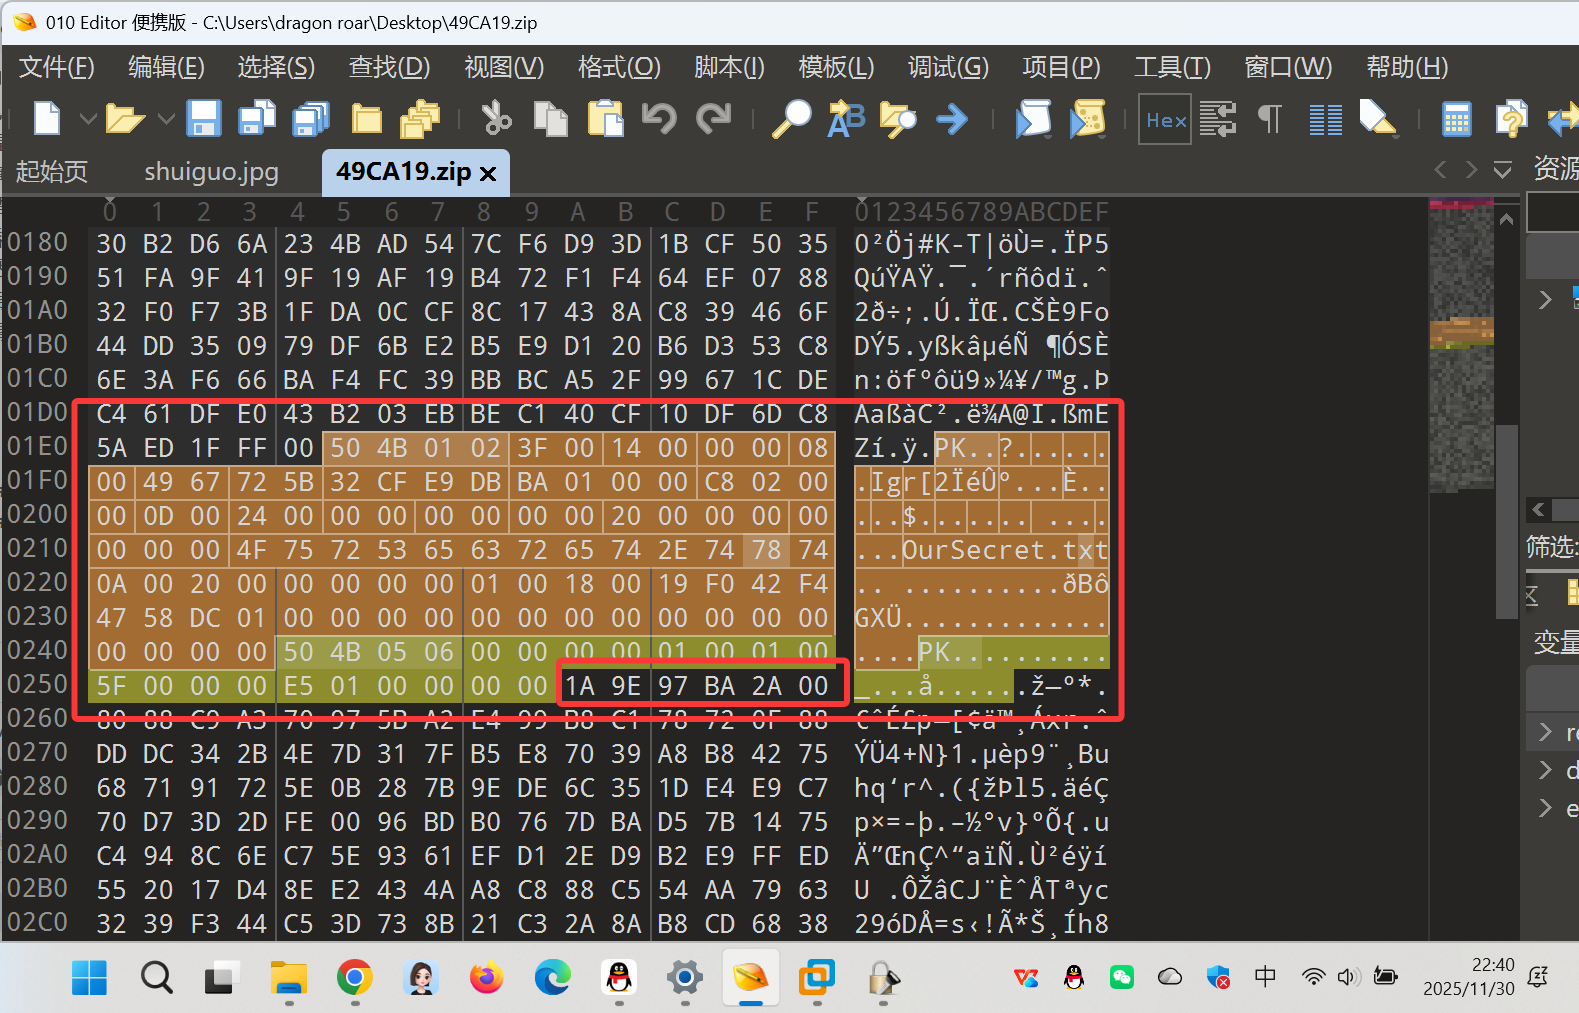The width and height of the screenshot is (1579, 1013).
Task: Click the column mode blue lines icon
Action: pyautogui.click(x=1326, y=120)
